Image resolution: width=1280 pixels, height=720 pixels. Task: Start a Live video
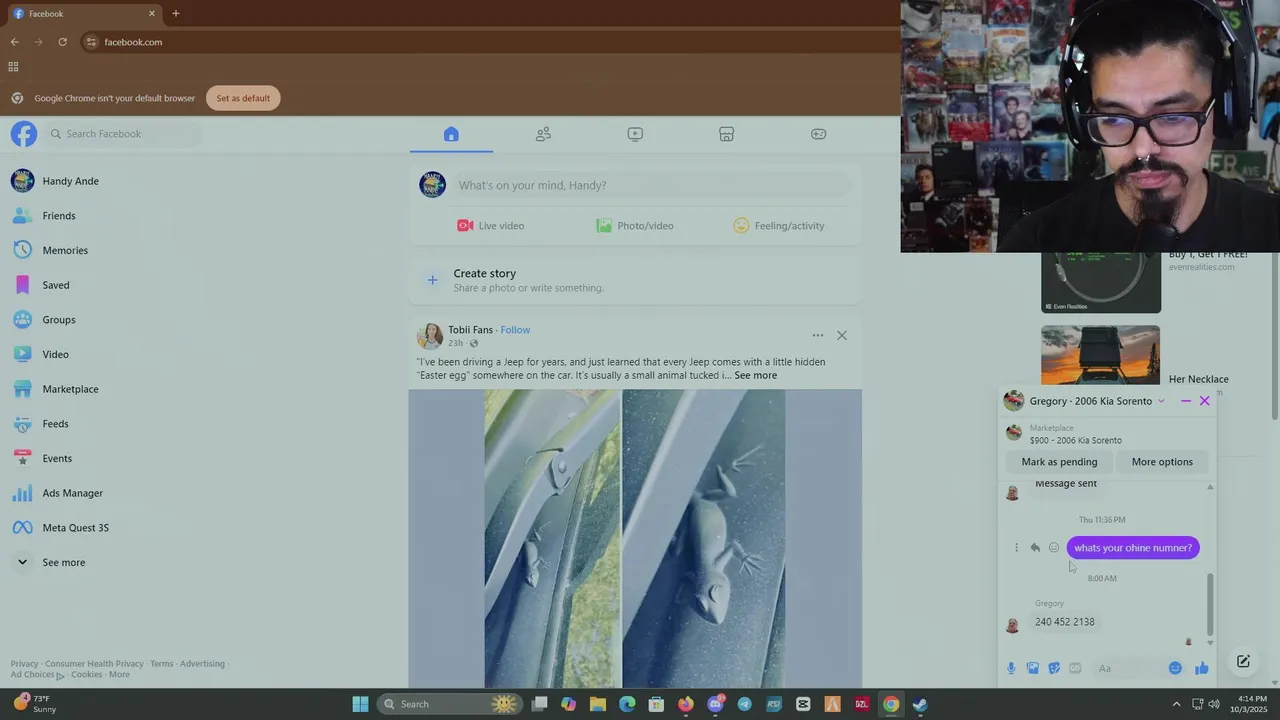[x=491, y=226]
